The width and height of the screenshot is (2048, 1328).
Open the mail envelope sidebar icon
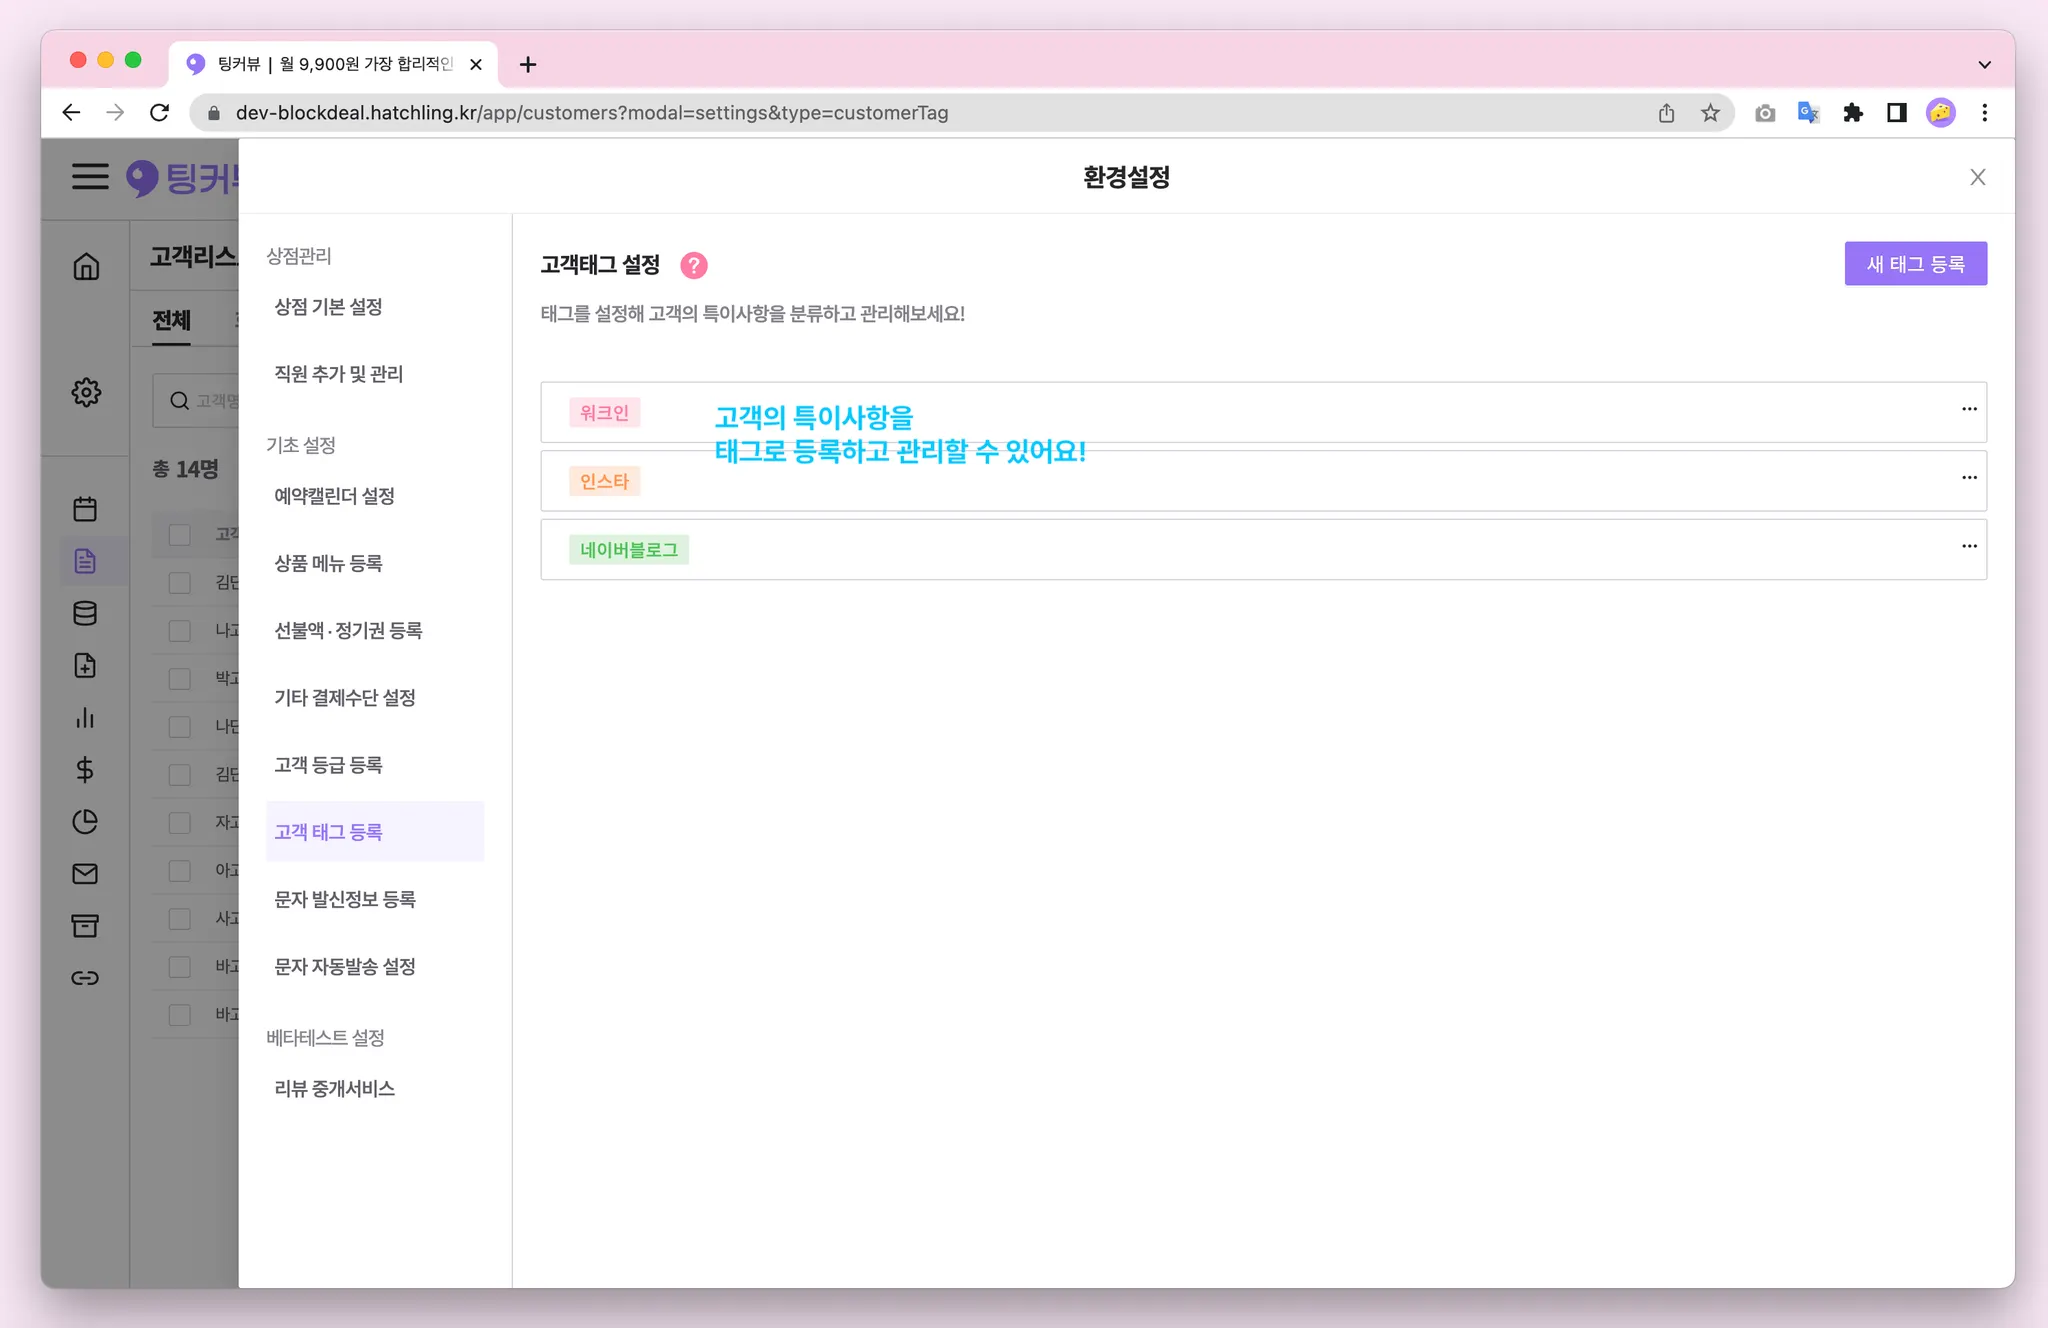point(85,873)
